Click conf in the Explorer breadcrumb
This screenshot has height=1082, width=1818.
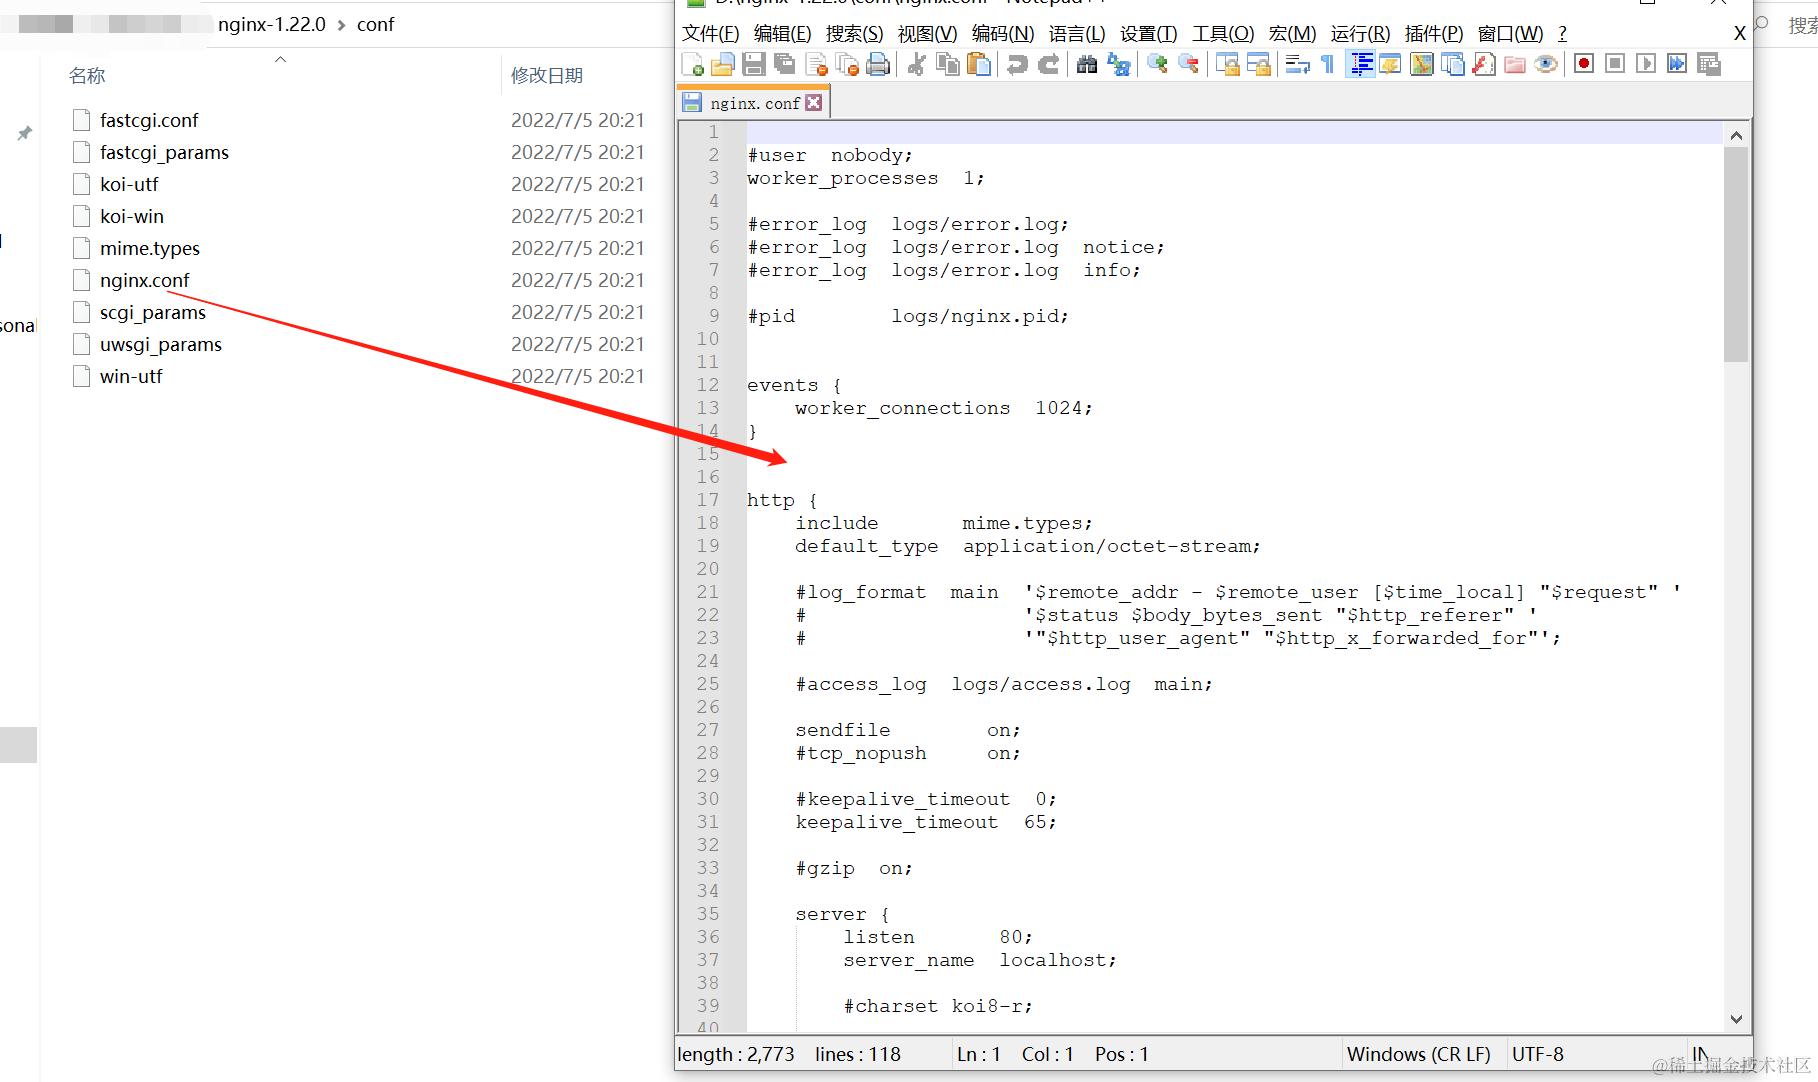pyautogui.click(x=376, y=24)
